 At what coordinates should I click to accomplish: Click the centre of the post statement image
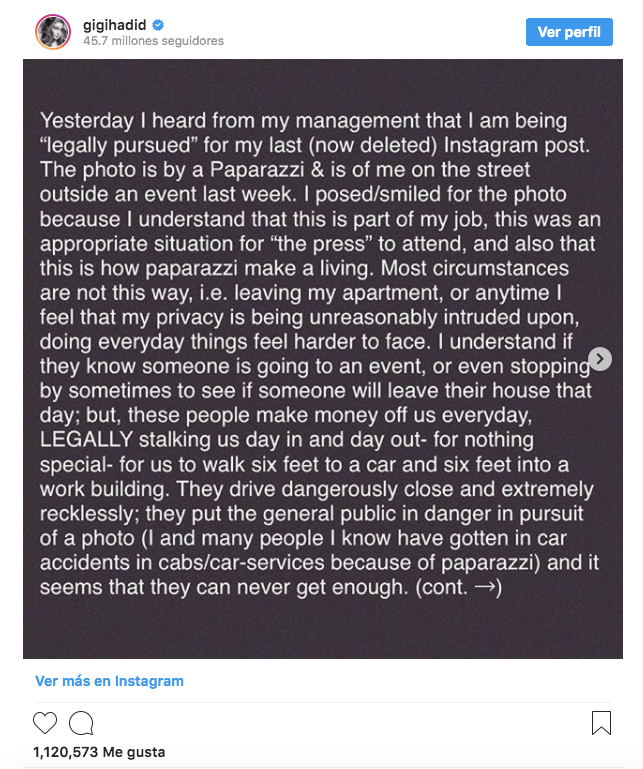tap(323, 358)
